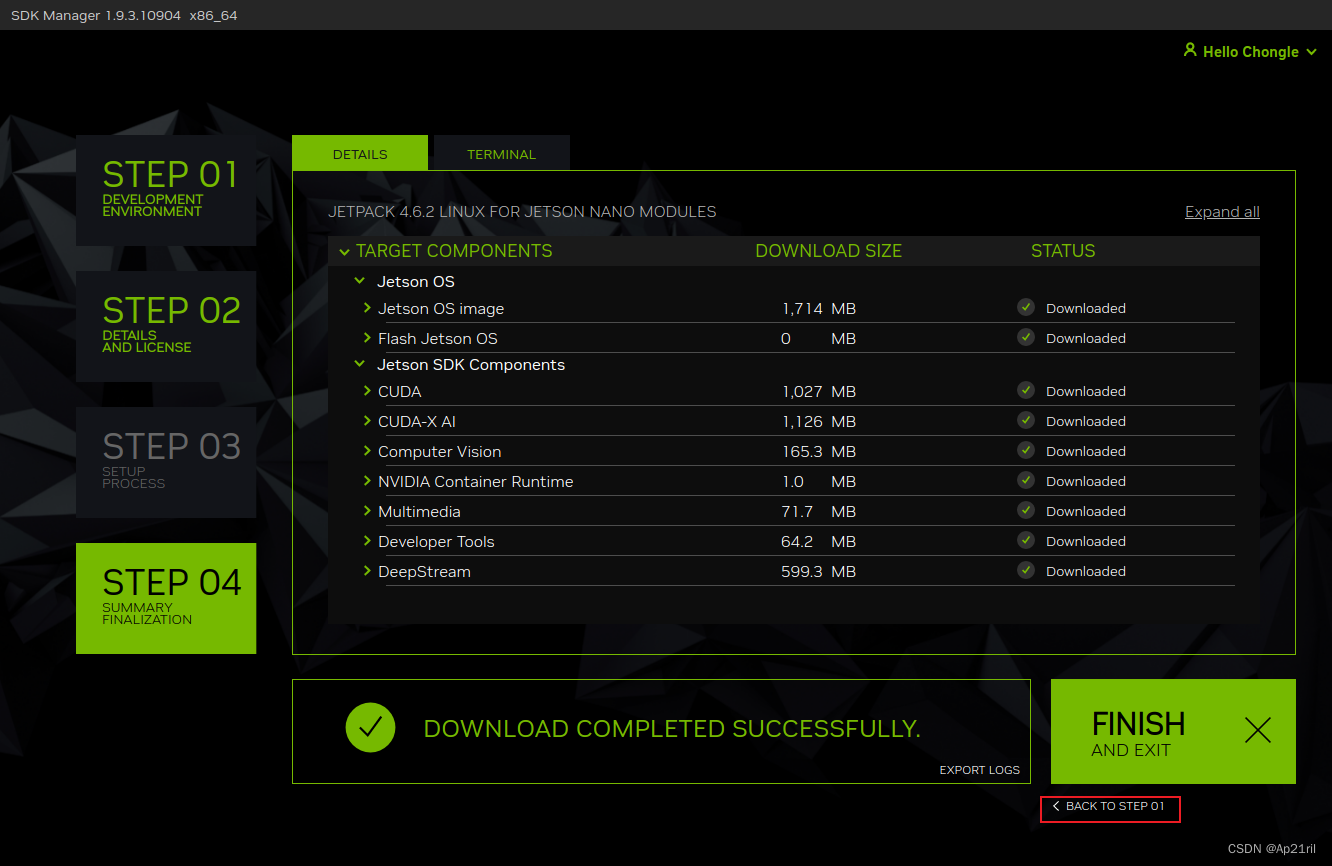The height and width of the screenshot is (866, 1332).
Task: Click the Hello Chongle greeting text
Action: (x=1250, y=52)
